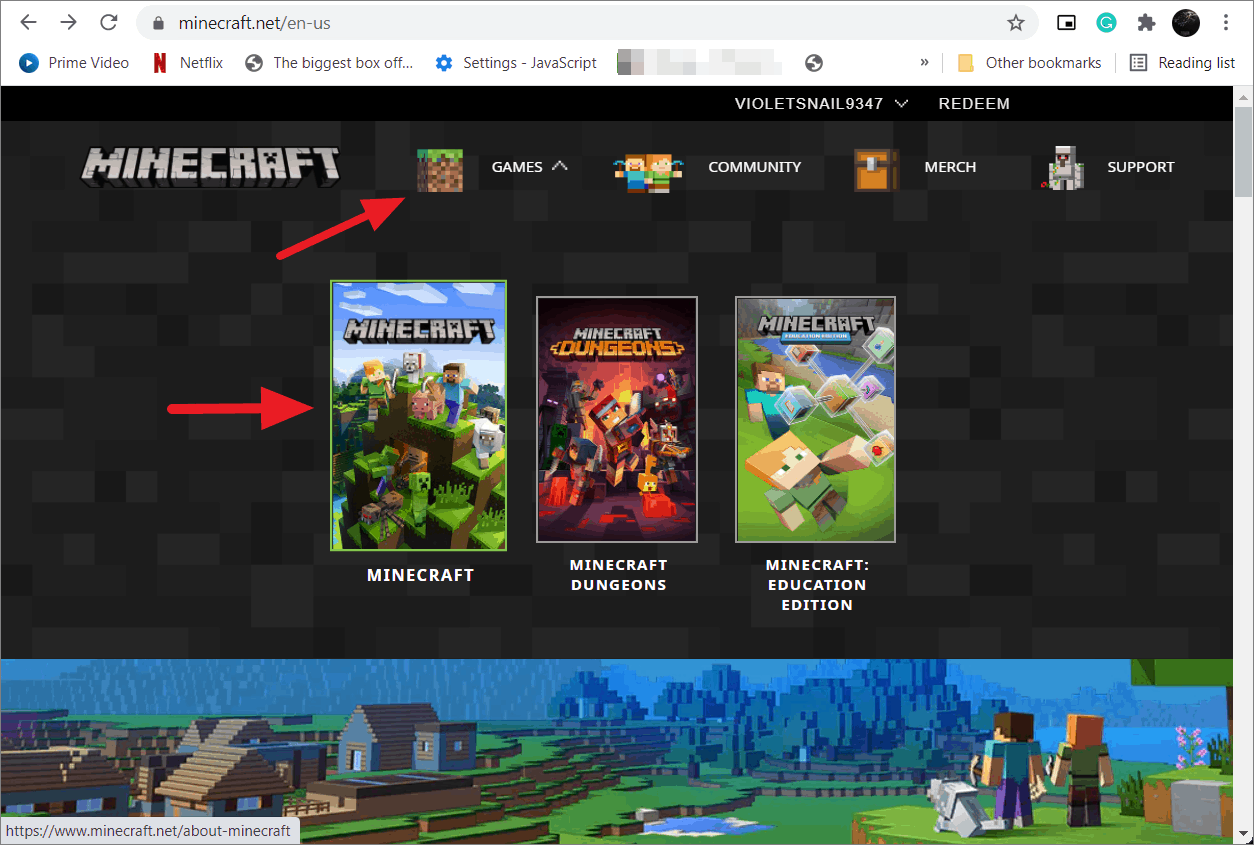Reload the page
1254x845 pixels.
(x=109, y=22)
